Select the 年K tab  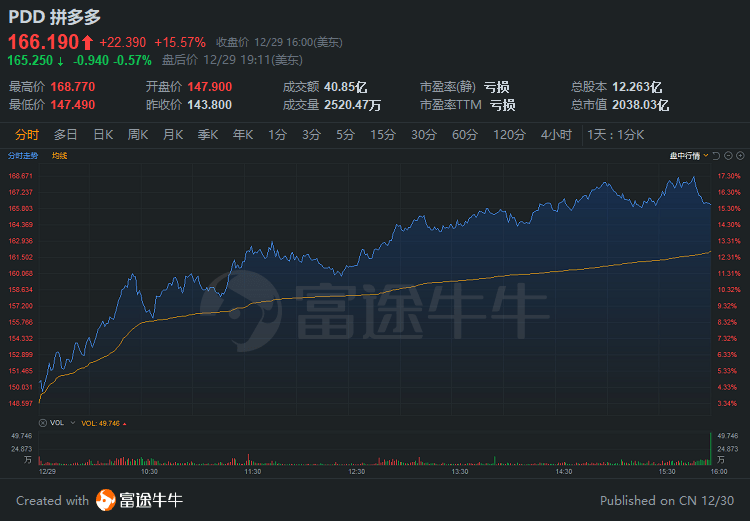coord(243,135)
